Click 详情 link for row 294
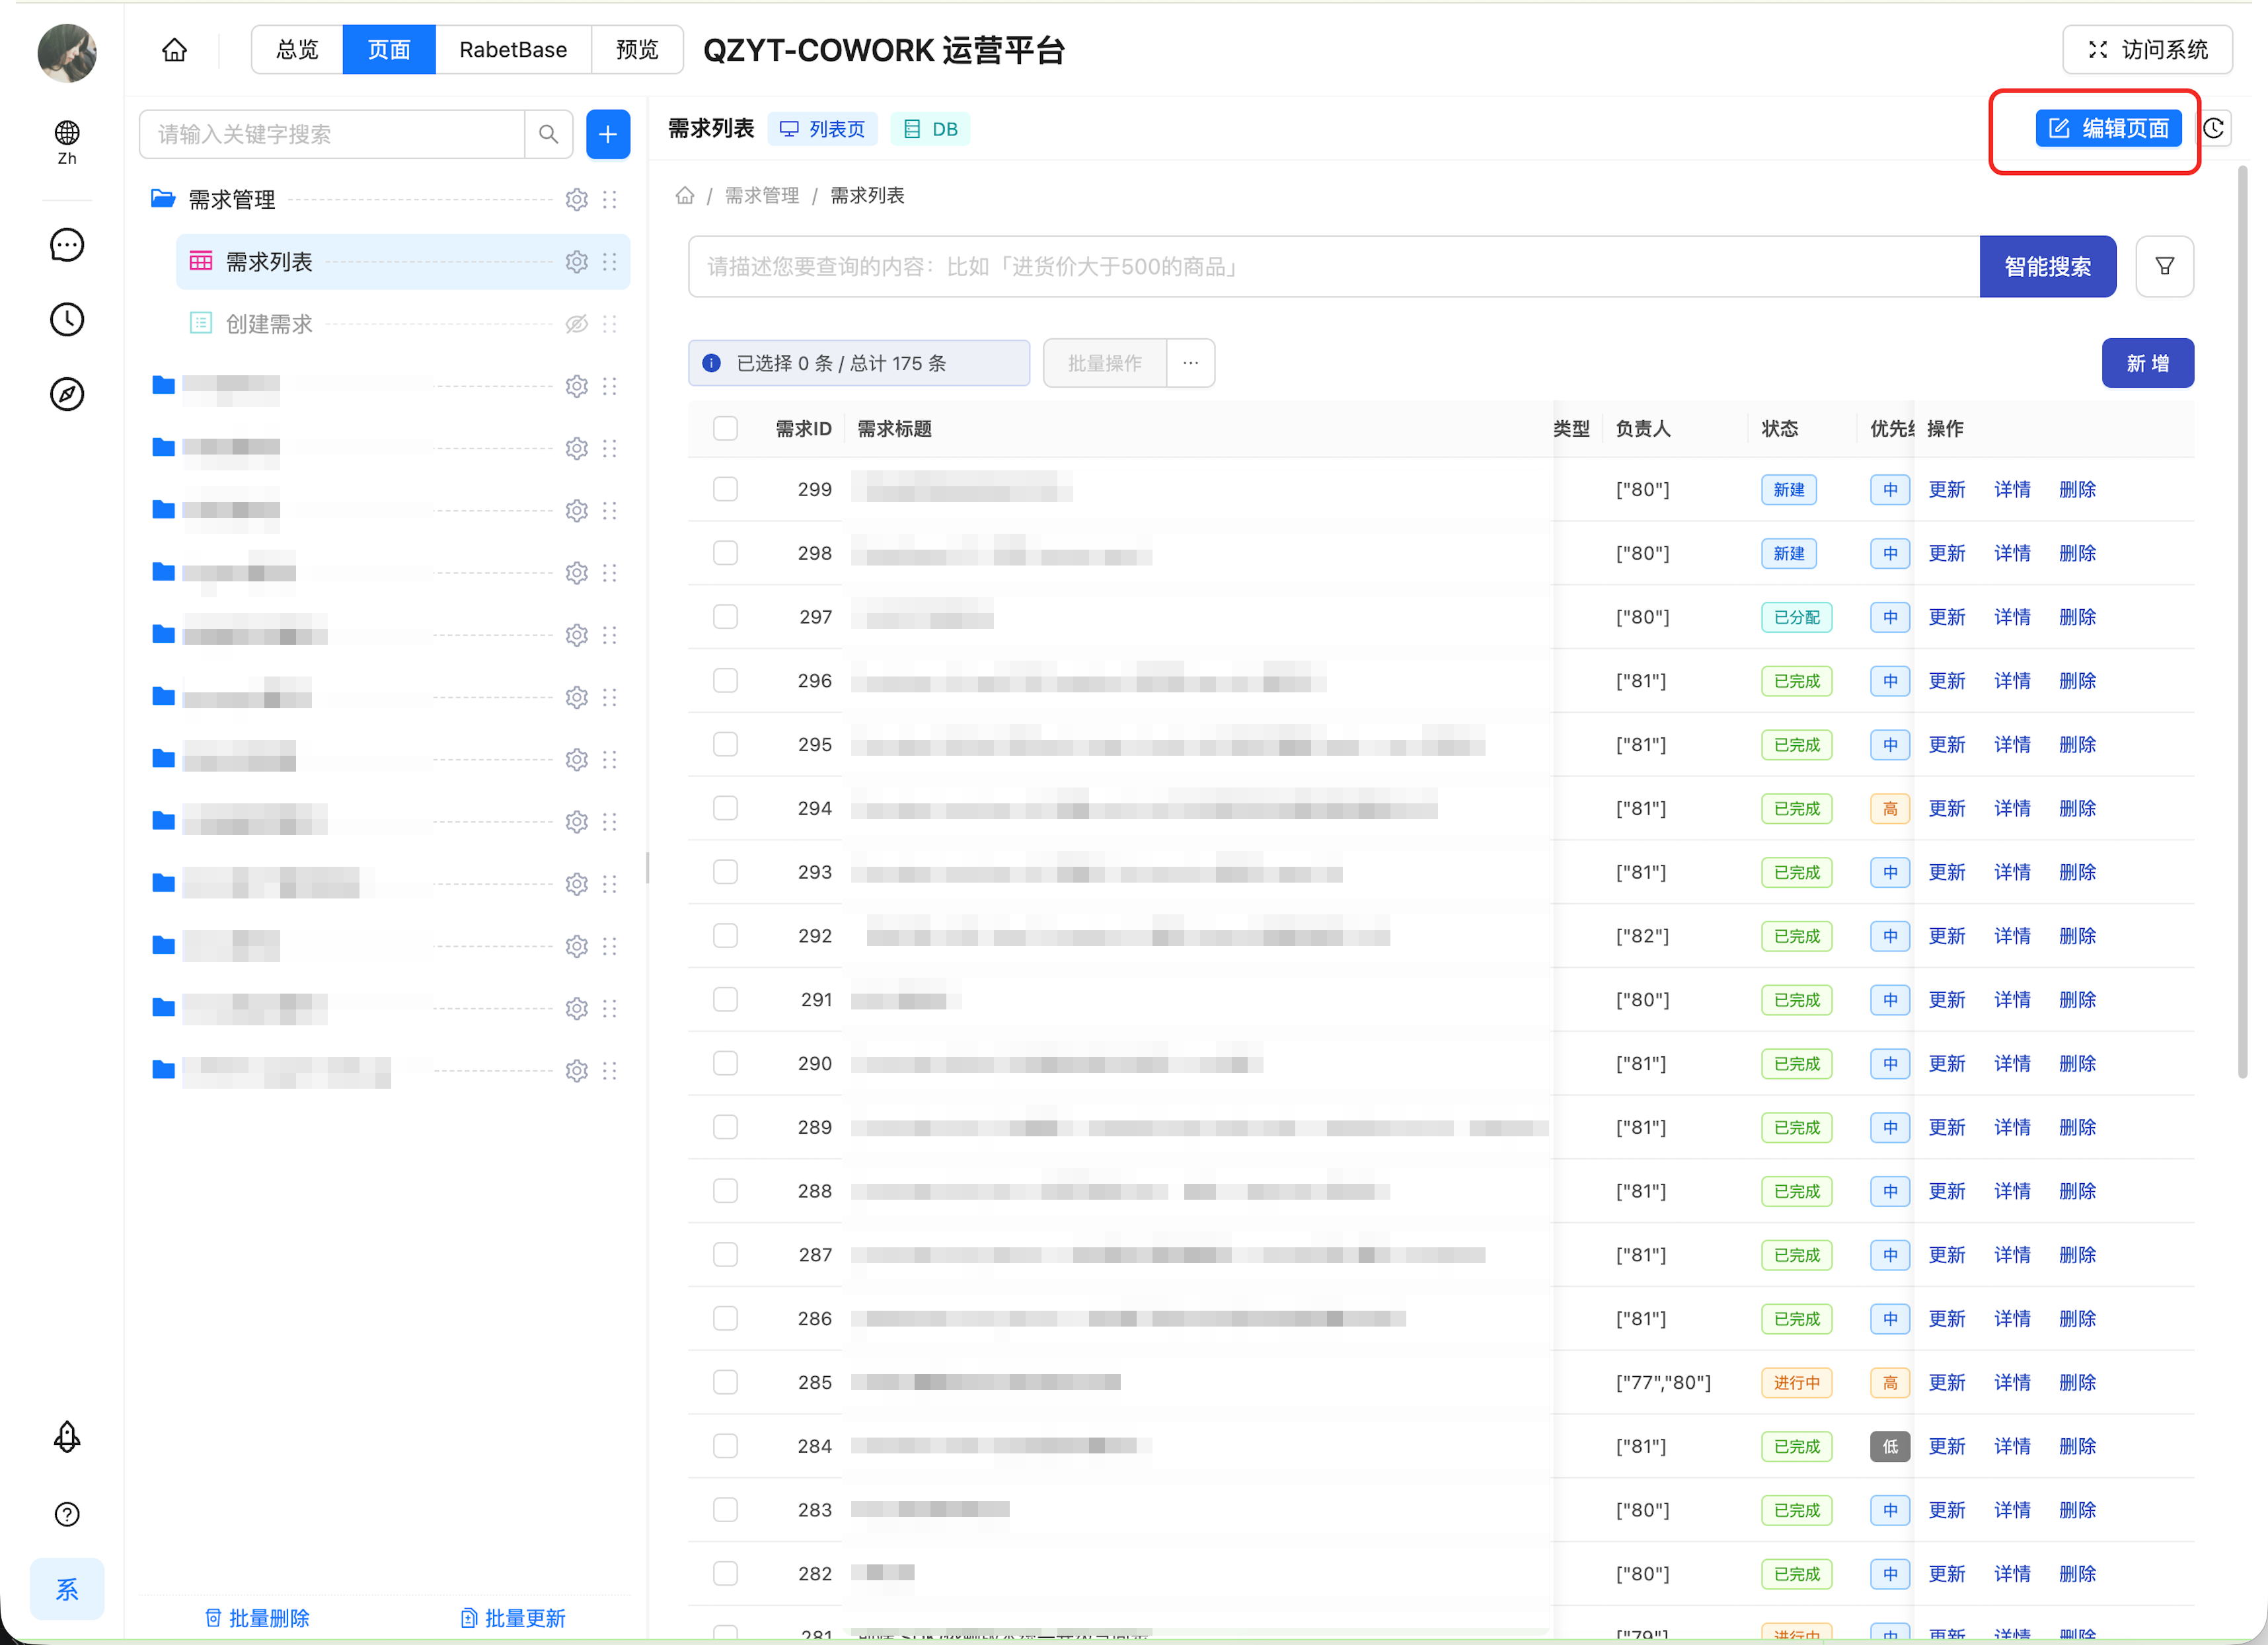Screen dimensions: 2268x1645 (2012, 808)
